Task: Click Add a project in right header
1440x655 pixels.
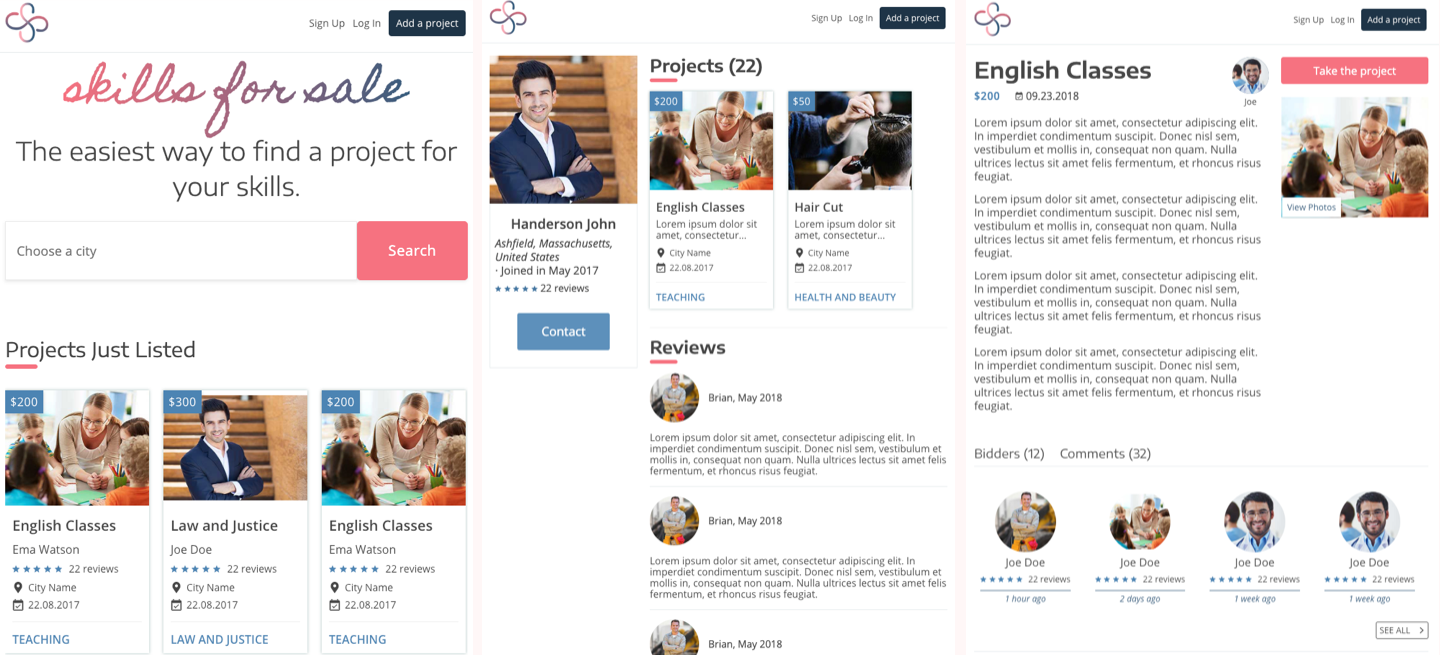Action: tap(1393, 19)
